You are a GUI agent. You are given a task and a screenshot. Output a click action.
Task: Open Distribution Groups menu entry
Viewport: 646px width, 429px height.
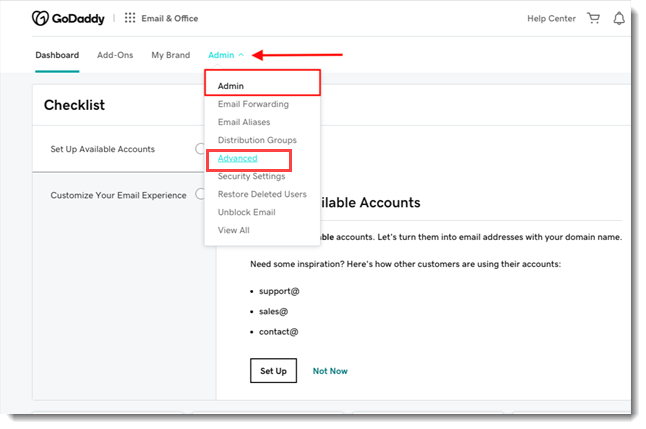pyautogui.click(x=257, y=140)
